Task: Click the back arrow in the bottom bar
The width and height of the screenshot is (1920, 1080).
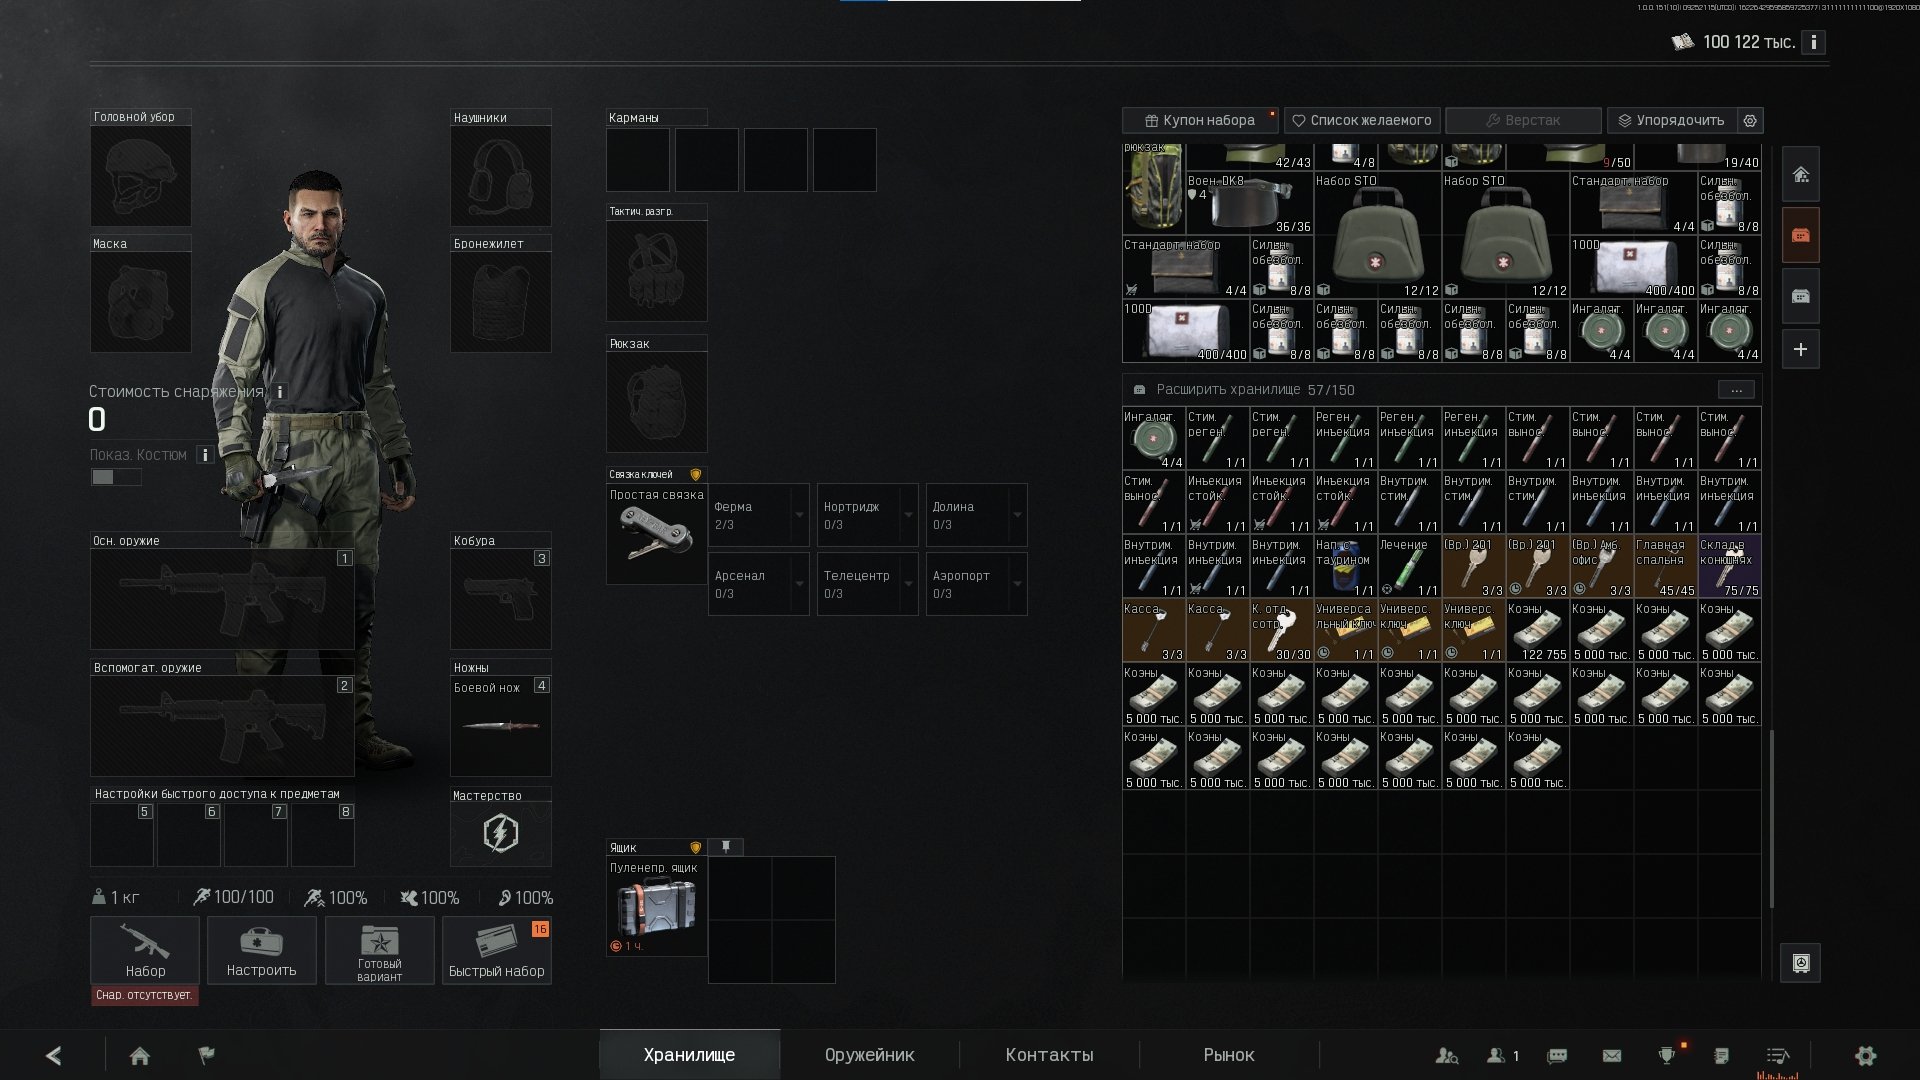Action: click(54, 1056)
